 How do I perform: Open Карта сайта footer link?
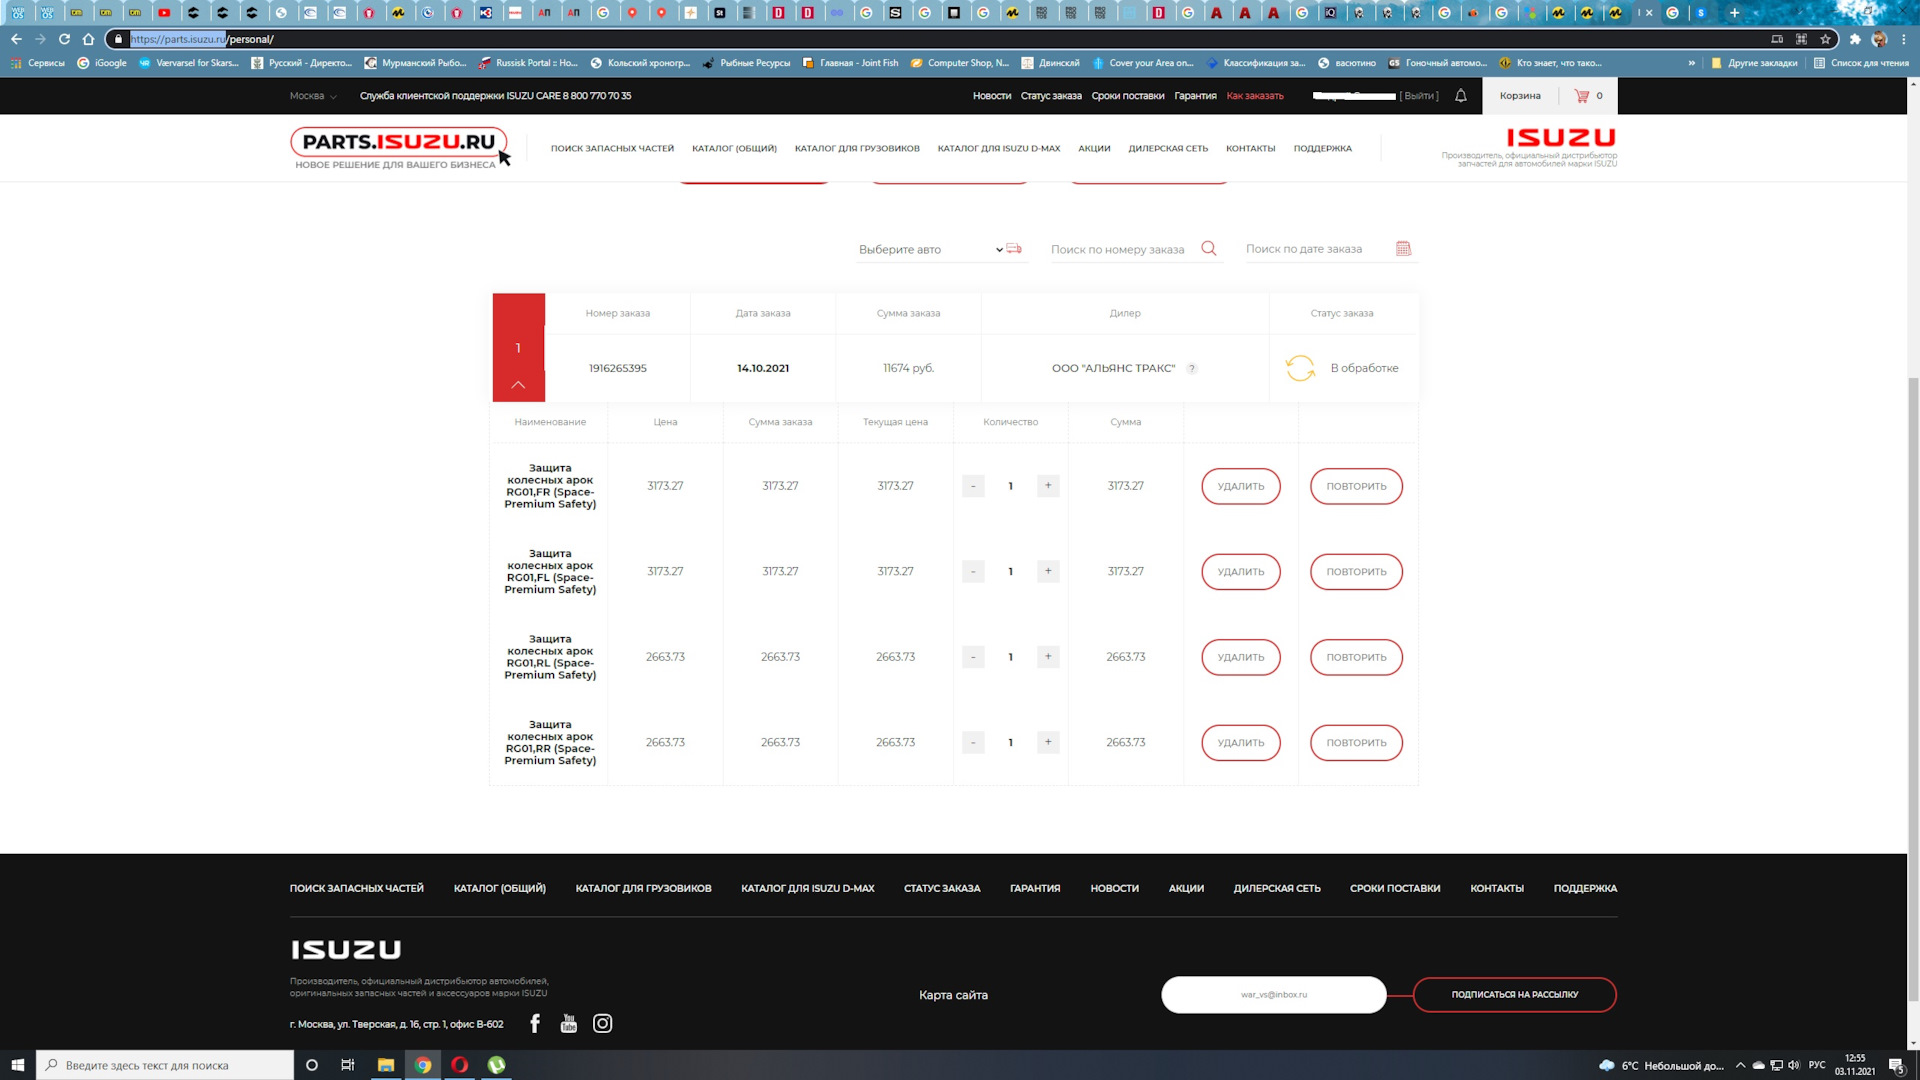(x=953, y=995)
